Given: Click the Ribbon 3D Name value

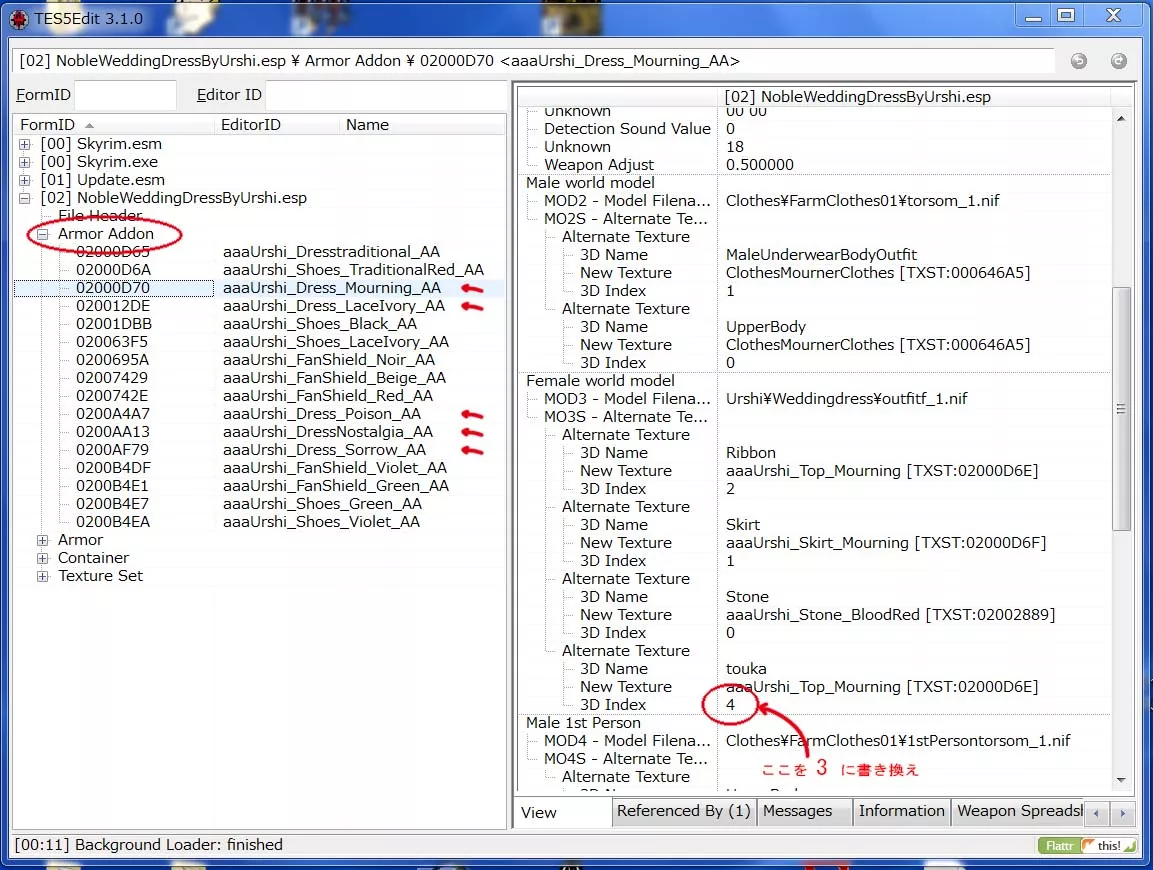Looking at the screenshot, I should [x=751, y=453].
